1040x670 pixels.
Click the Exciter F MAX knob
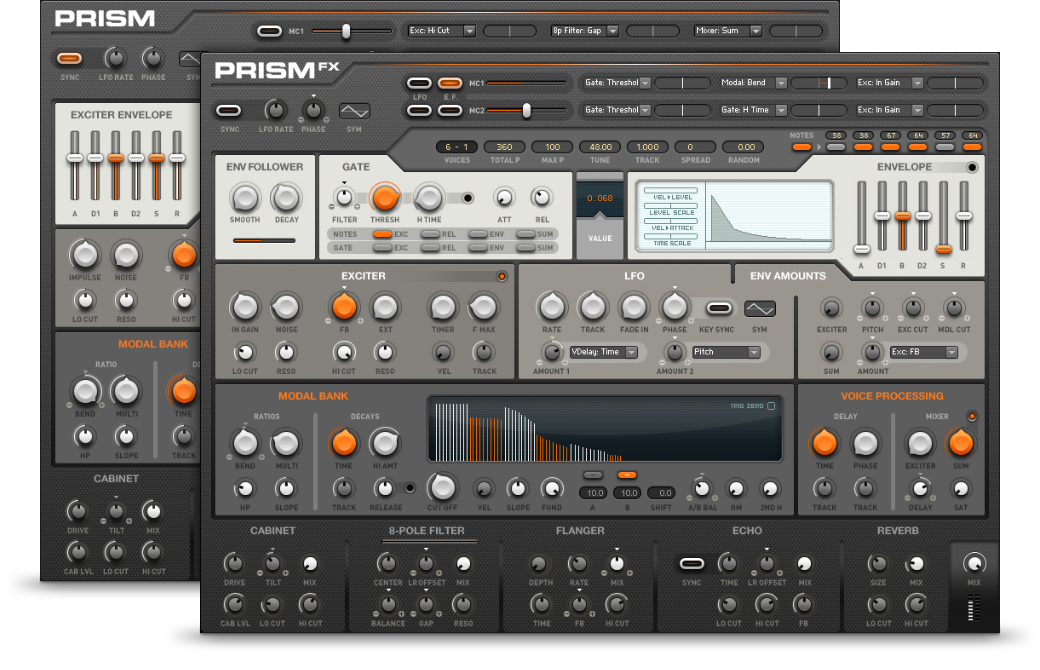[x=484, y=307]
